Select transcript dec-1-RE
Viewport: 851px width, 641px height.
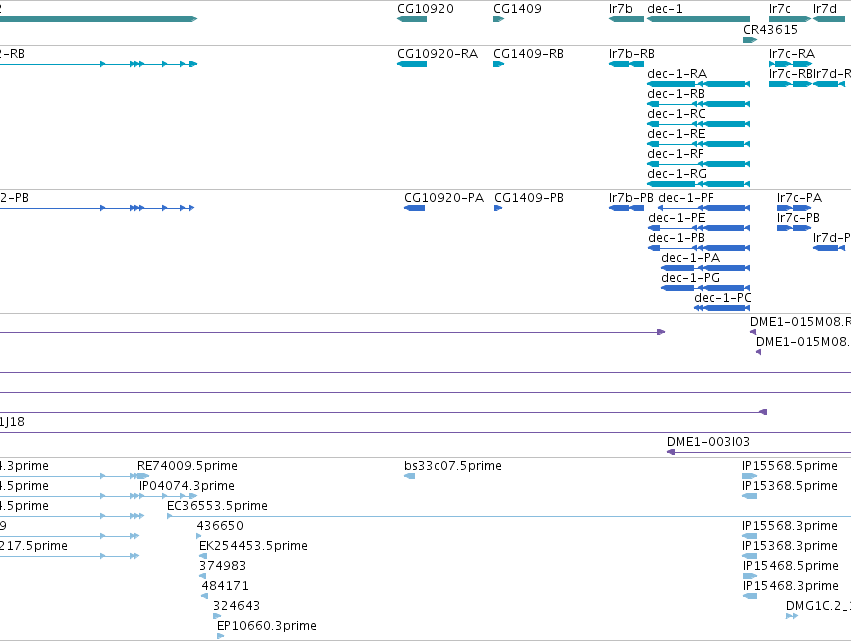point(698,144)
